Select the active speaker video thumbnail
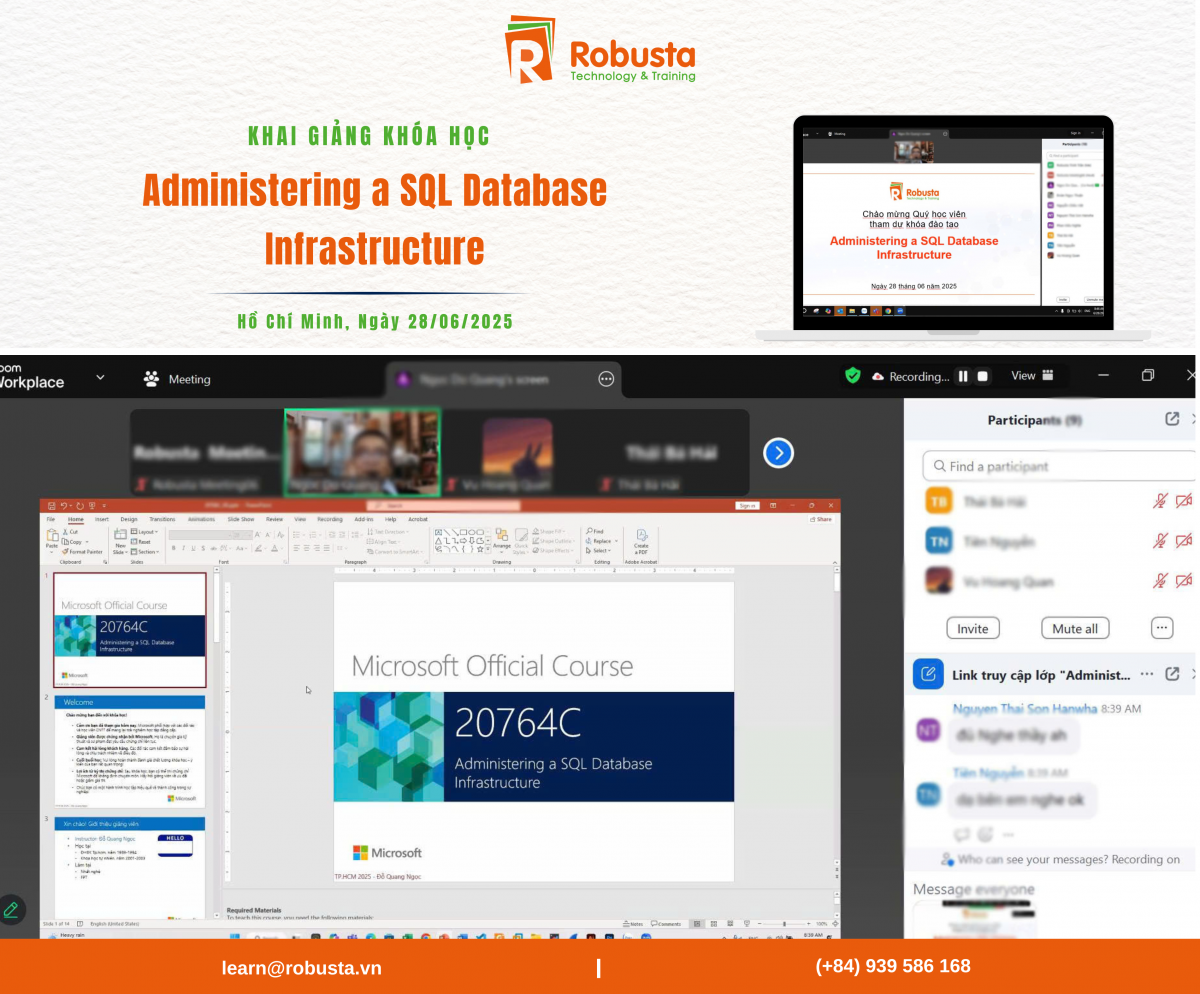The width and height of the screenshot is (1200, 994). pyautogui.click(x=362, y=452)
